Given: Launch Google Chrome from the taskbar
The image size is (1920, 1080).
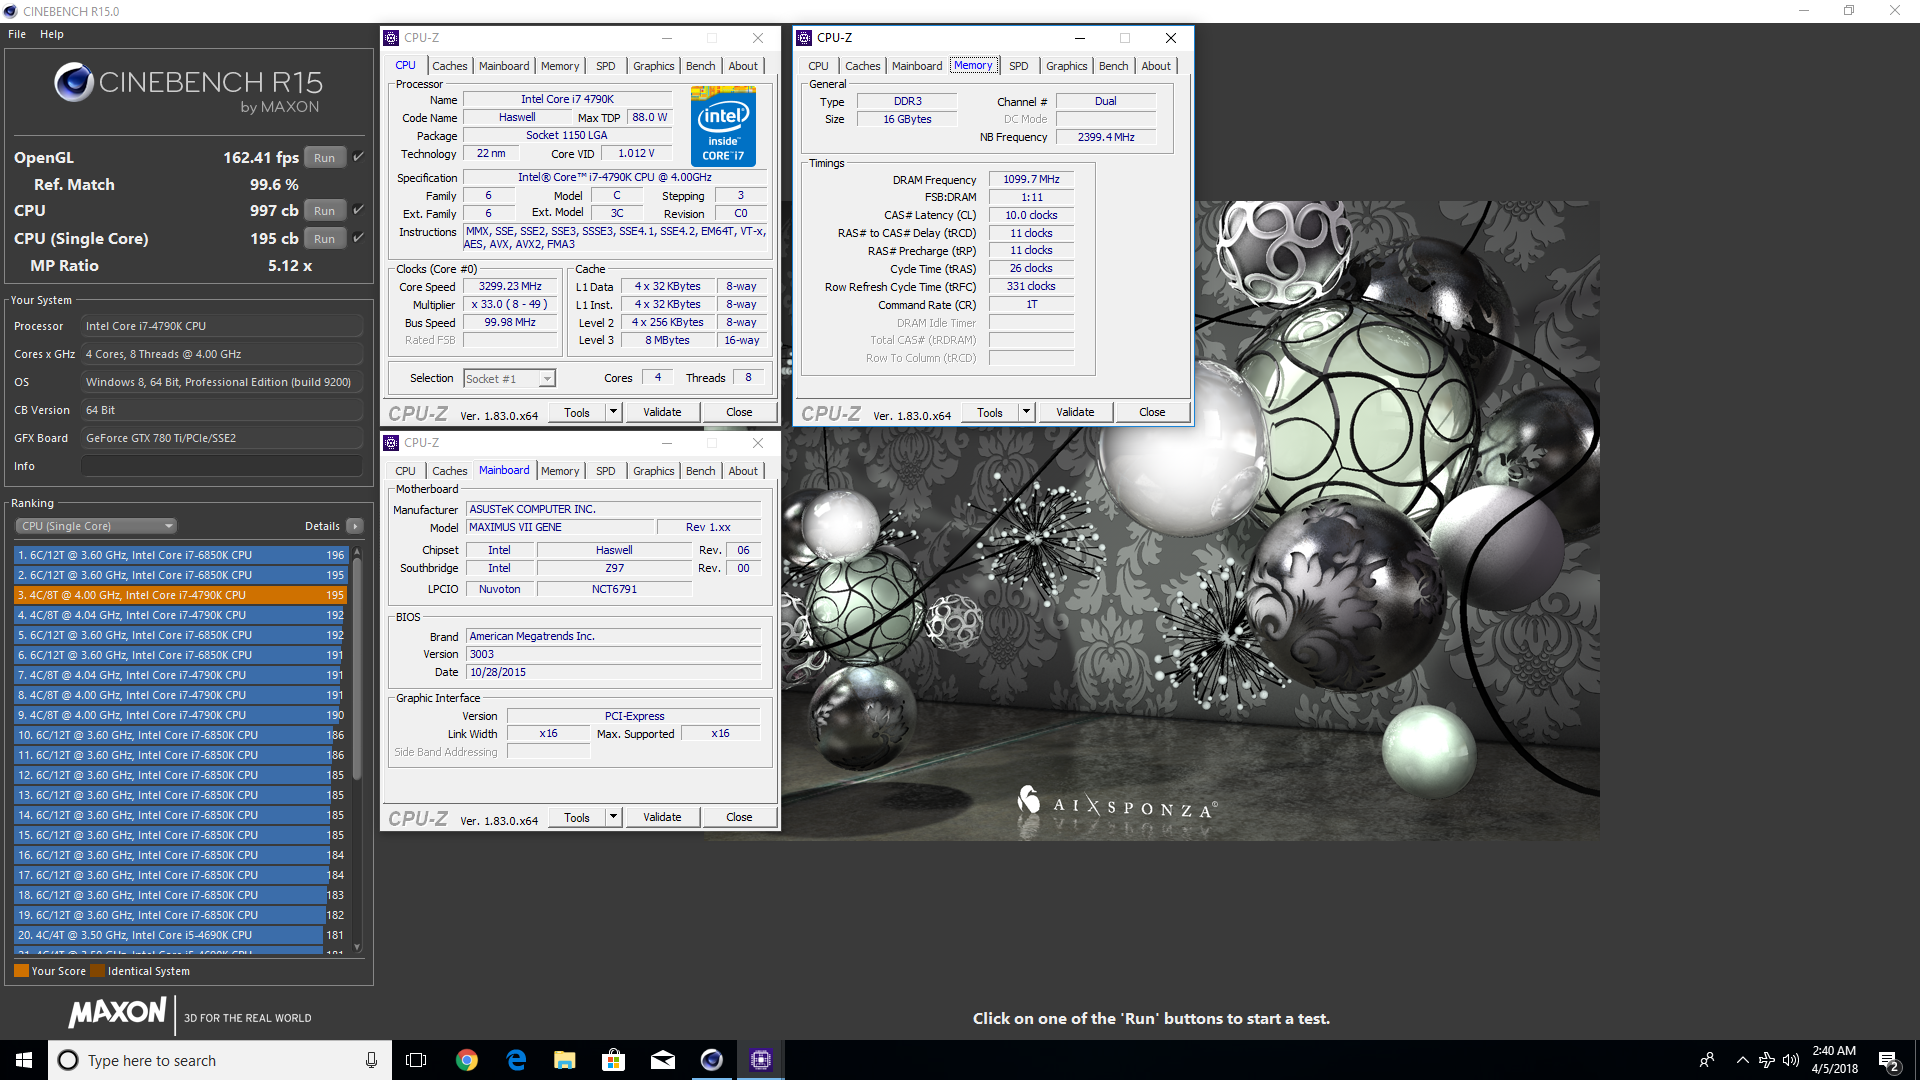Looking at the screenshot, I should click(x=467, y=1060).
